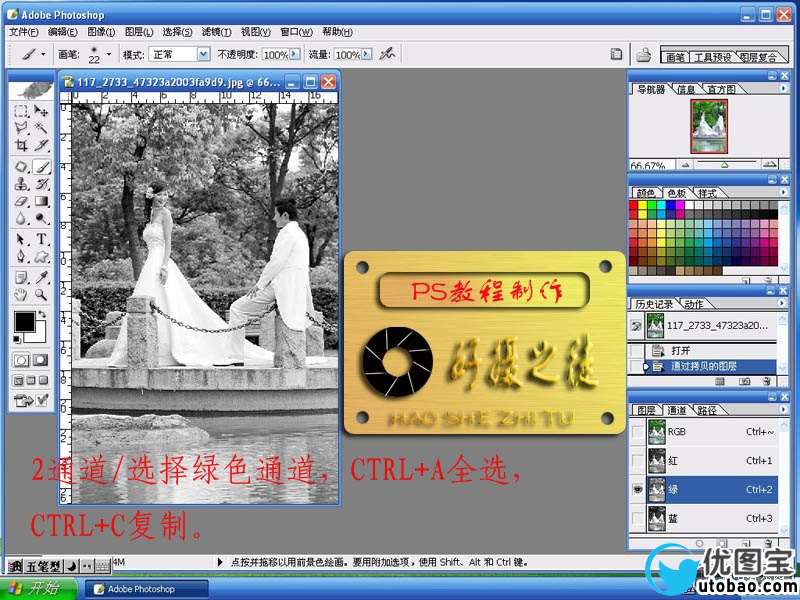The image size is (800, 600).
Task: Open the 流量 slider arrow
Action: point(366,54)
